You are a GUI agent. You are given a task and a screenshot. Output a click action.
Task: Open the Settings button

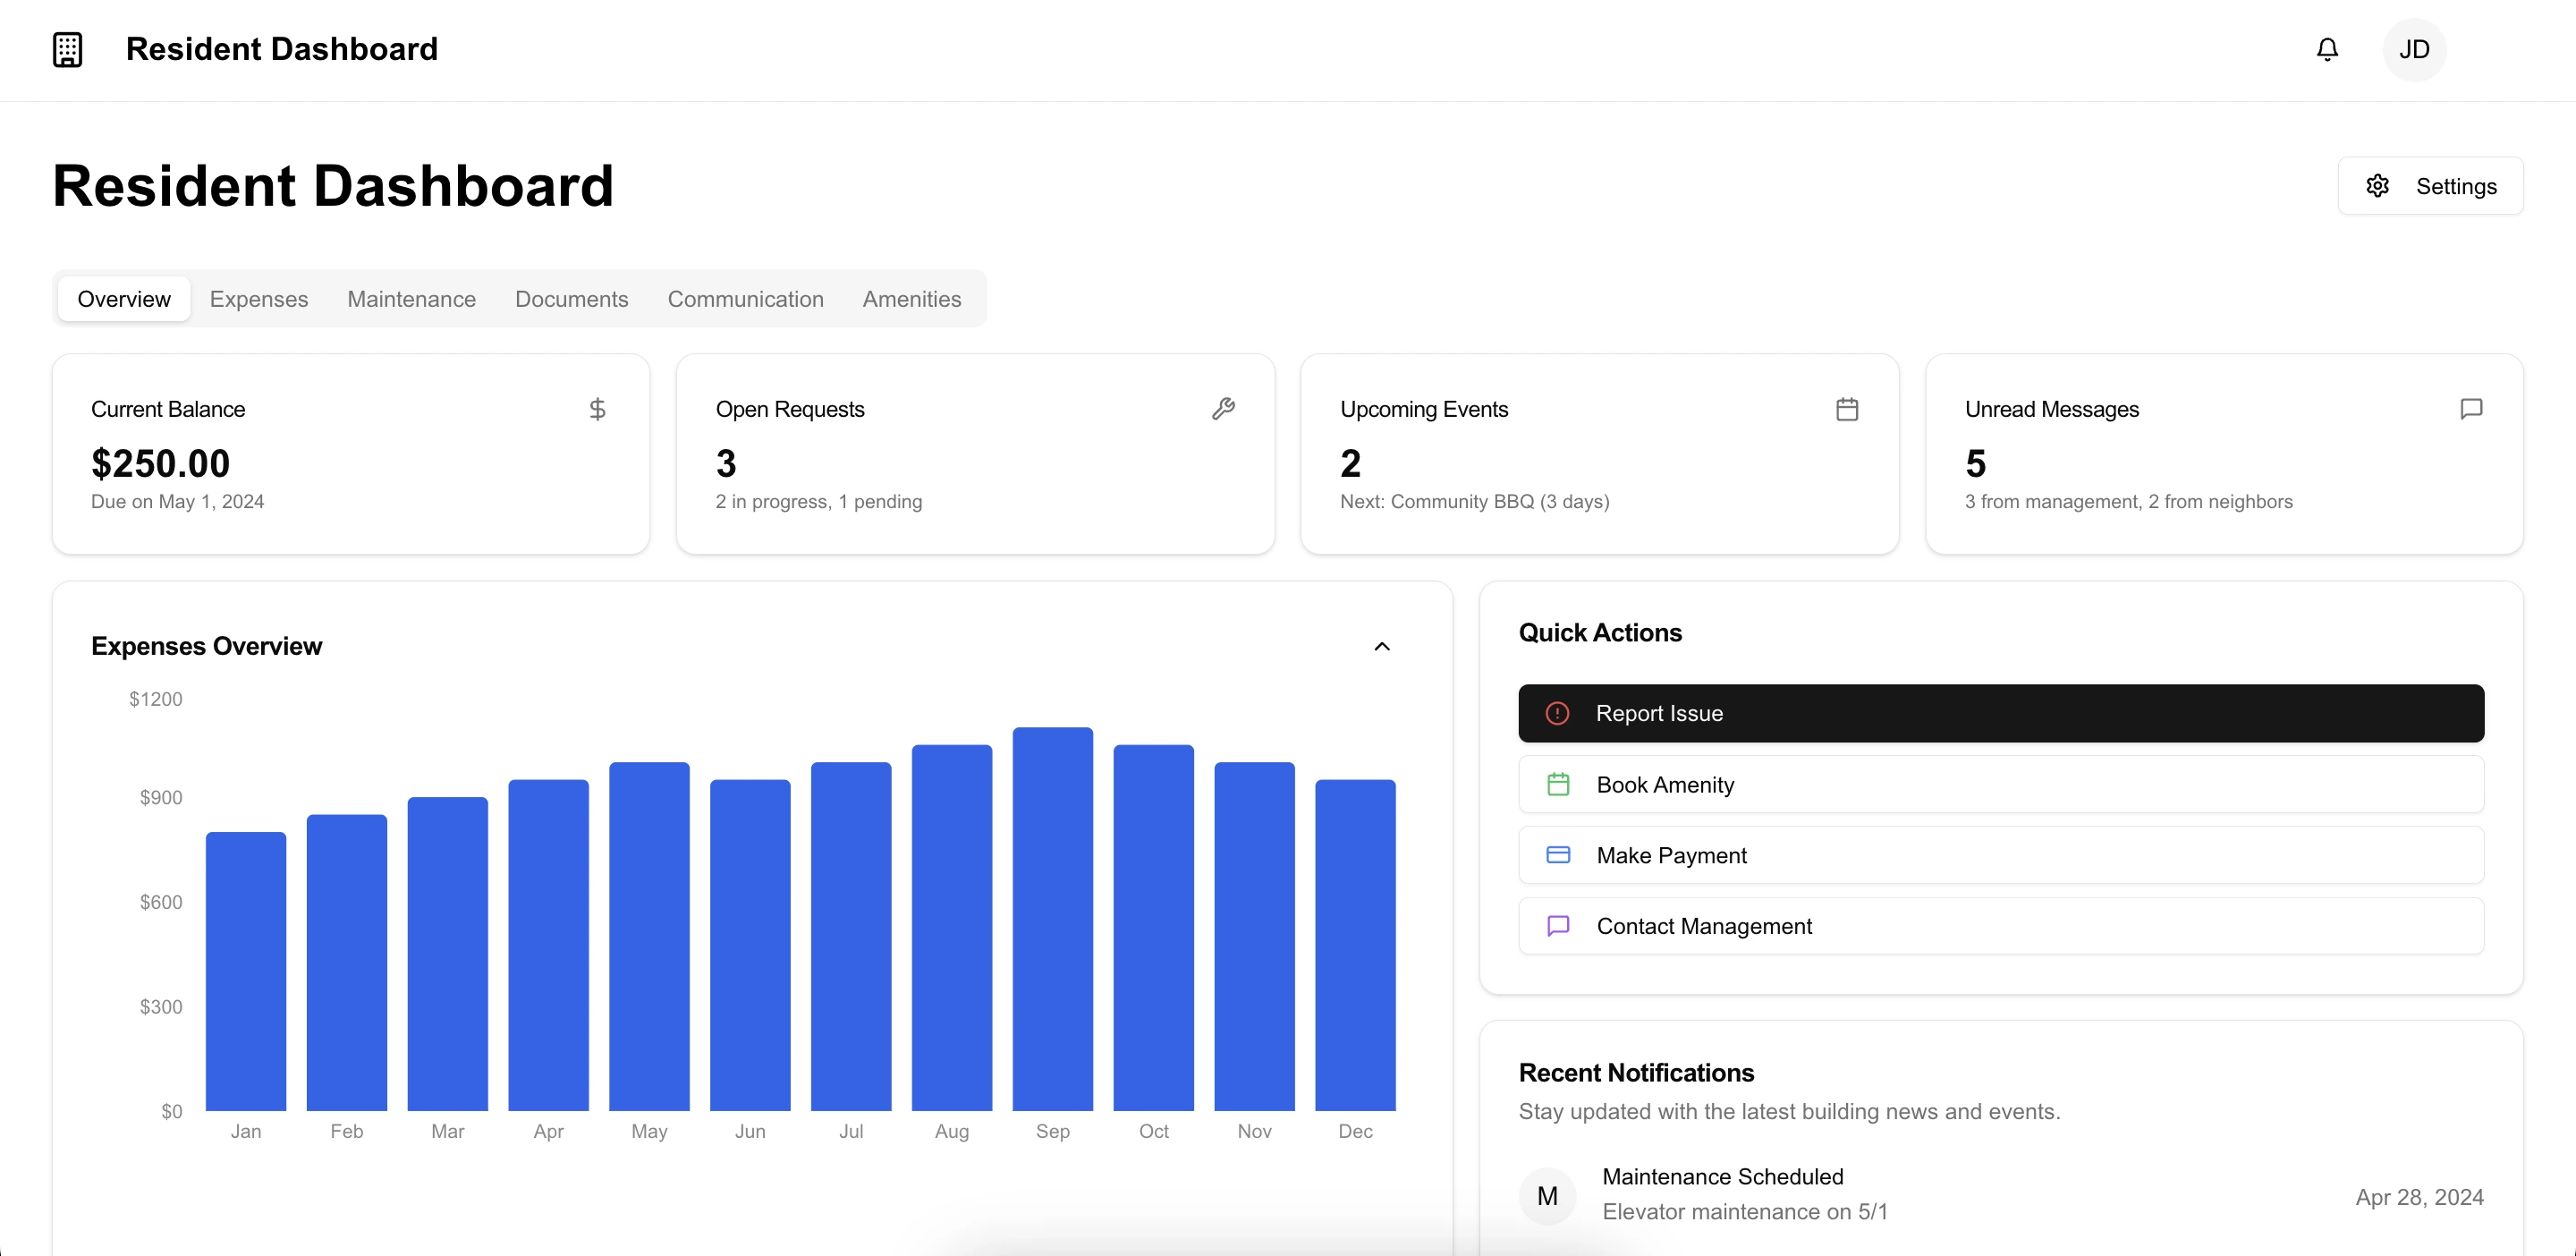(x=2430, y=186)
